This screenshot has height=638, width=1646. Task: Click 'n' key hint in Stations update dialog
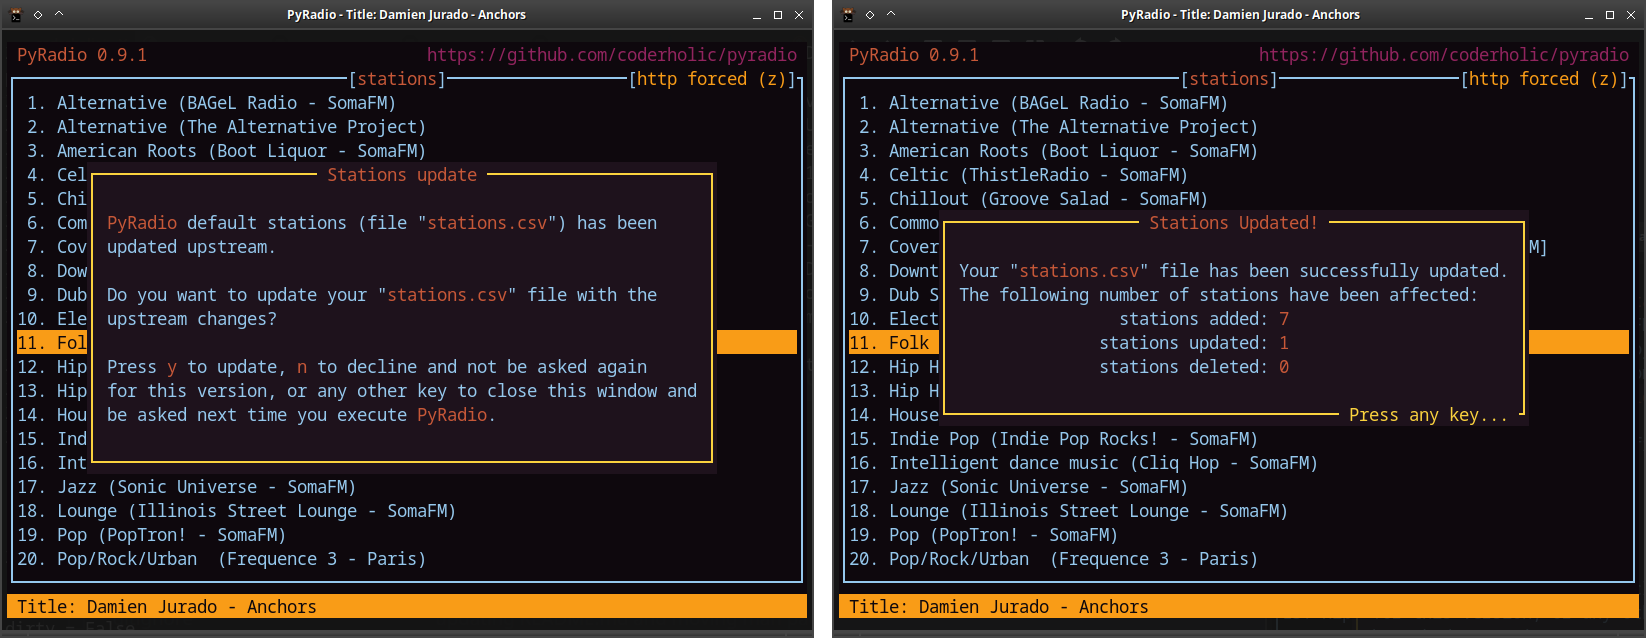[x=302, y=368]
